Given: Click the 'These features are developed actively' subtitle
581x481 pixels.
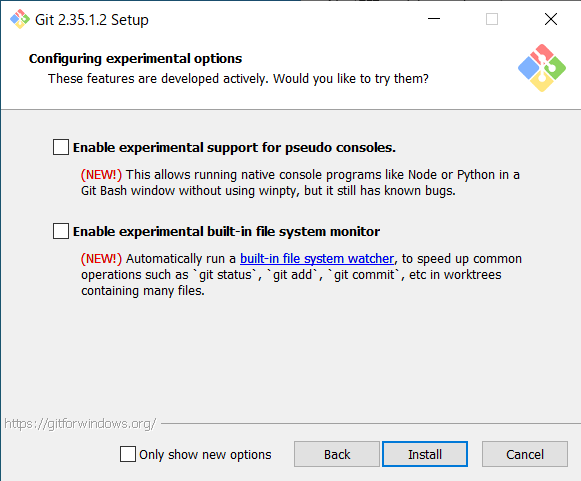Looking at the screenshot, I should tap(238, 79).
